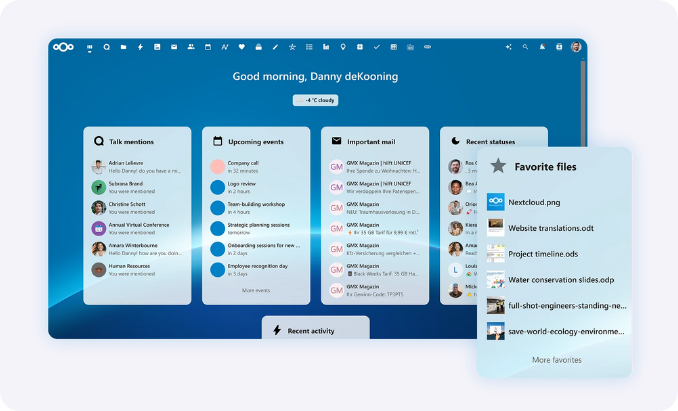Click the weather status '-4 °C cloudy'

pos(317,100)
